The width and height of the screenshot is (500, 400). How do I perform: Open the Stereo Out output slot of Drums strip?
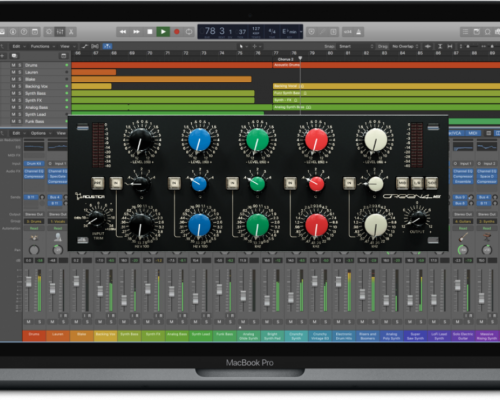click(x=34, y=214)
